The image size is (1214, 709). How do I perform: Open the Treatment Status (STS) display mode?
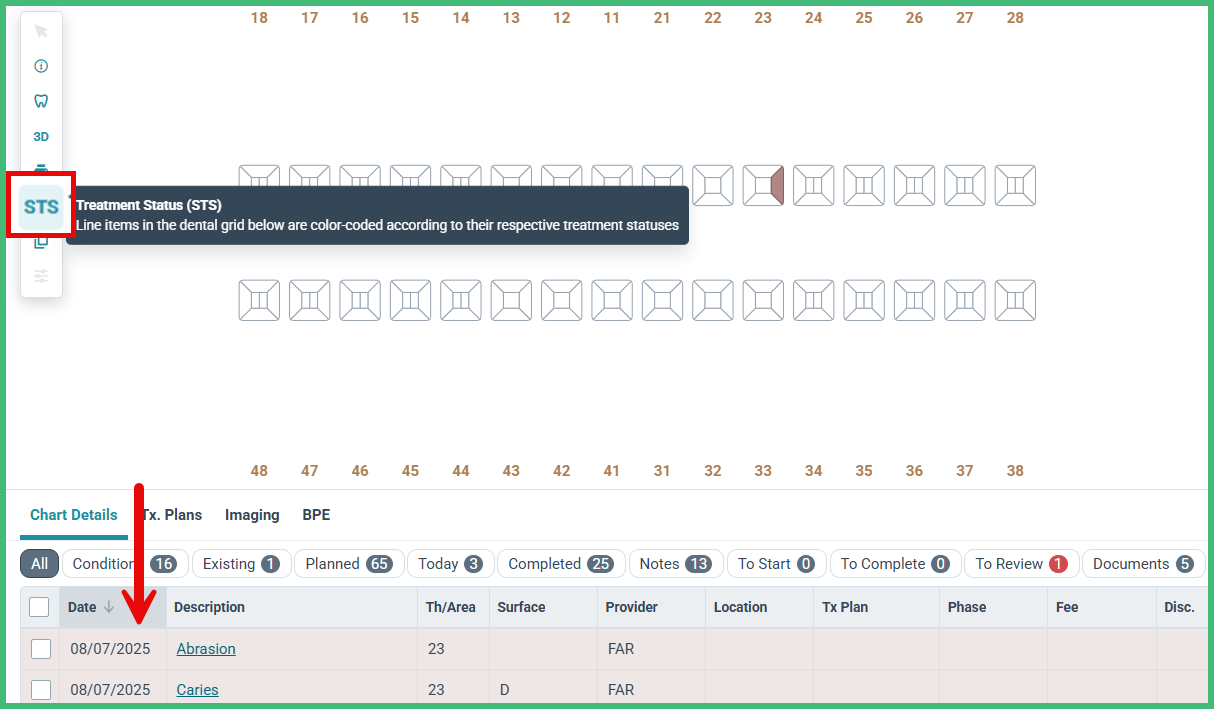tap(40, 206)
